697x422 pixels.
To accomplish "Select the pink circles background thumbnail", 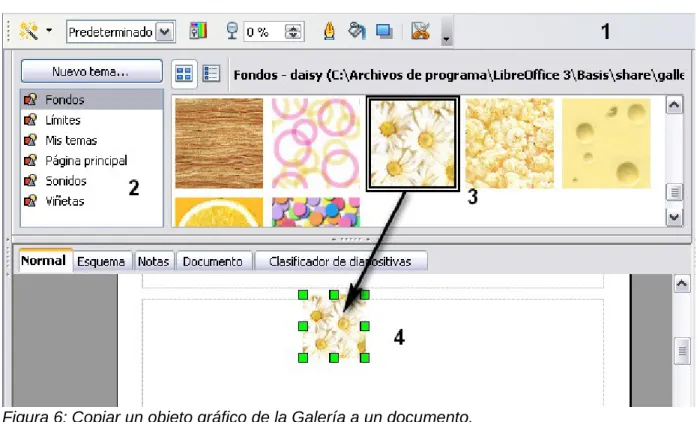I will click(316, 144).
